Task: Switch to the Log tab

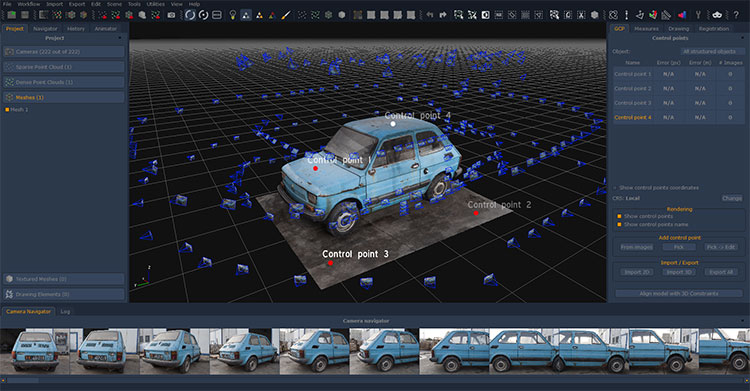Action: tap(65, 312)
